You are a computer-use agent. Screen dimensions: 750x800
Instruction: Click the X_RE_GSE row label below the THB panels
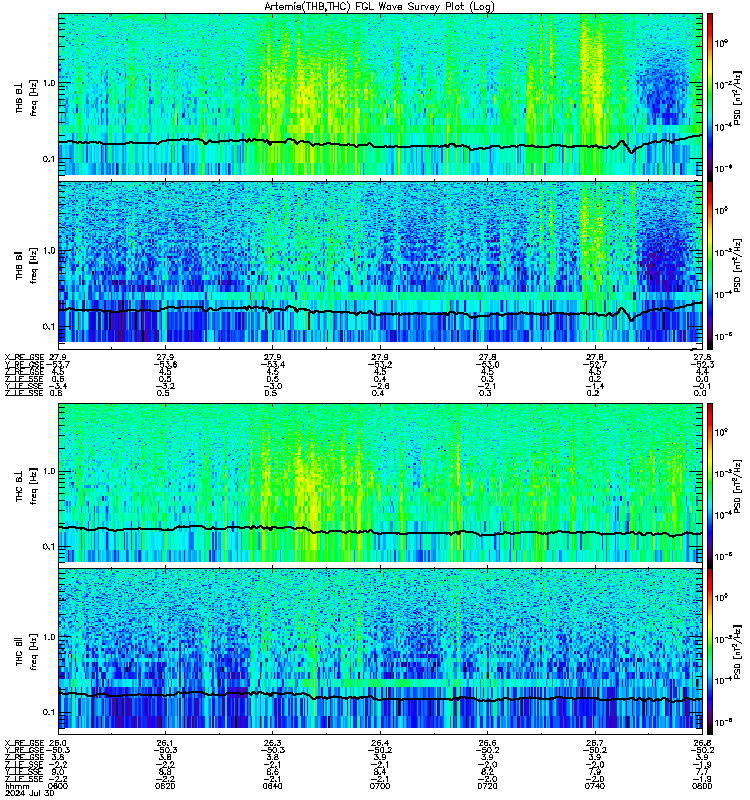24,357
